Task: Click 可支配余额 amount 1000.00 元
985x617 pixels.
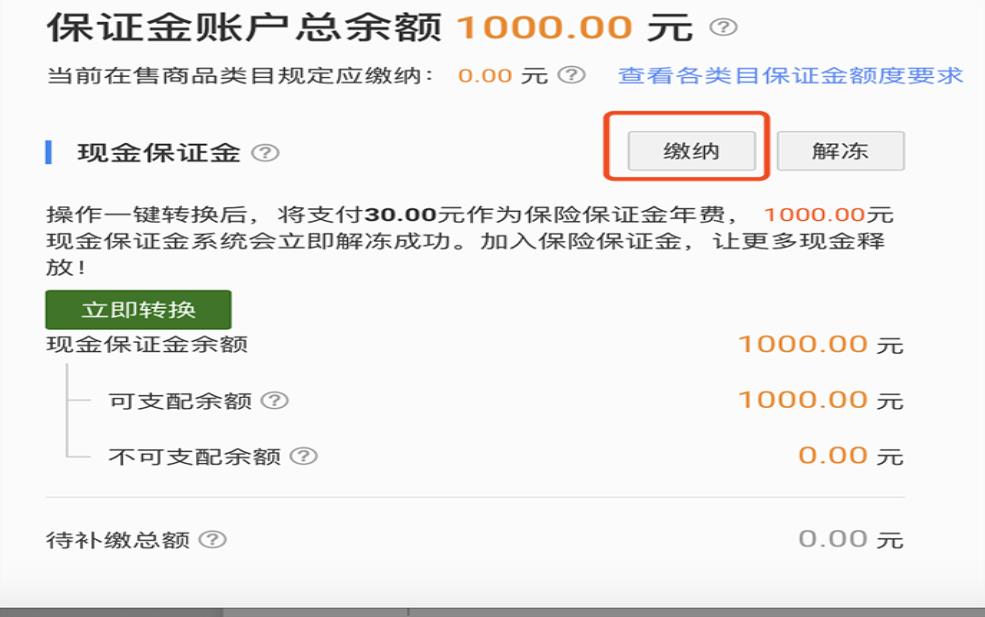Action: [x=820, y=400]
